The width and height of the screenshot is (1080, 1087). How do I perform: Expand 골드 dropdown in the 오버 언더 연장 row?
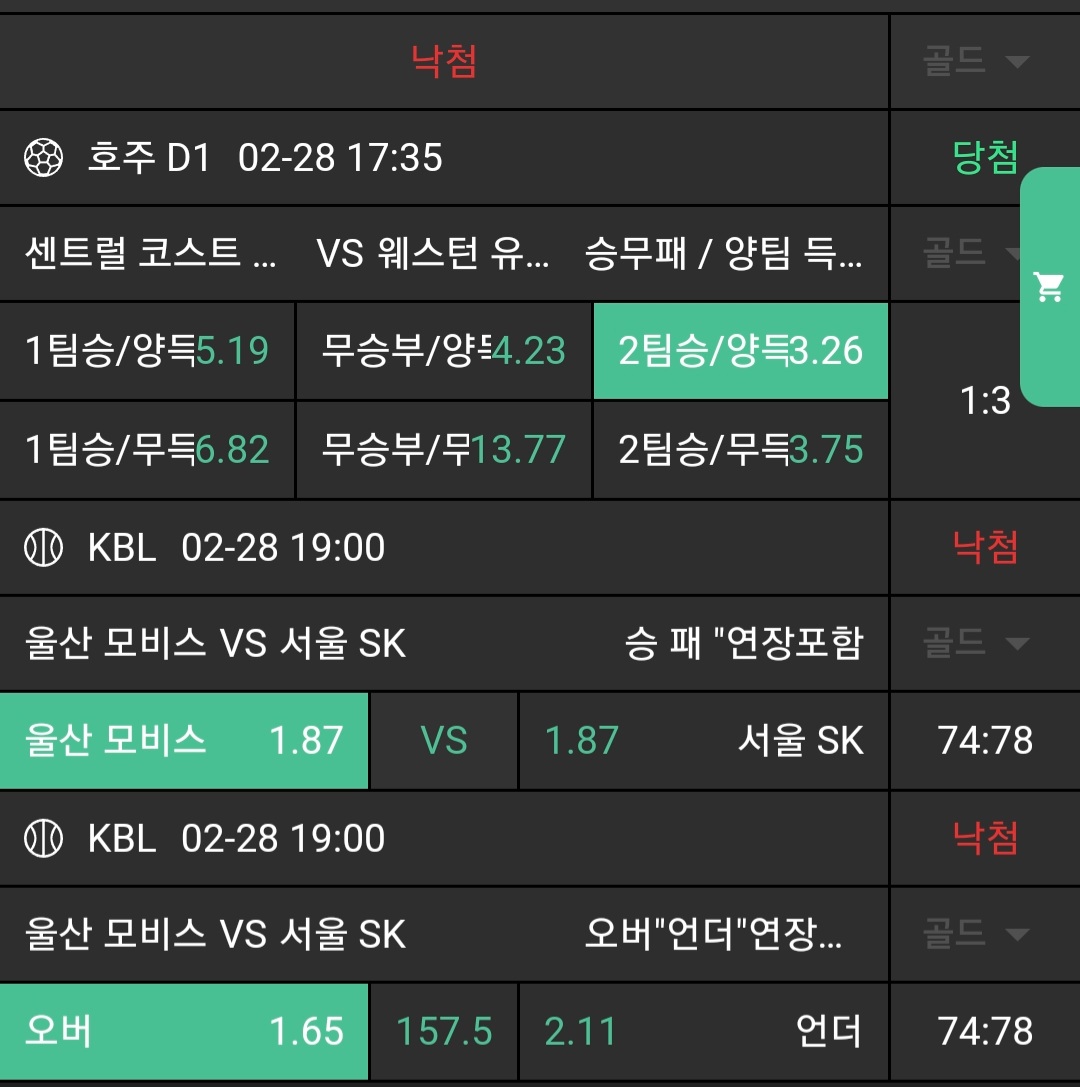[976, 935]
